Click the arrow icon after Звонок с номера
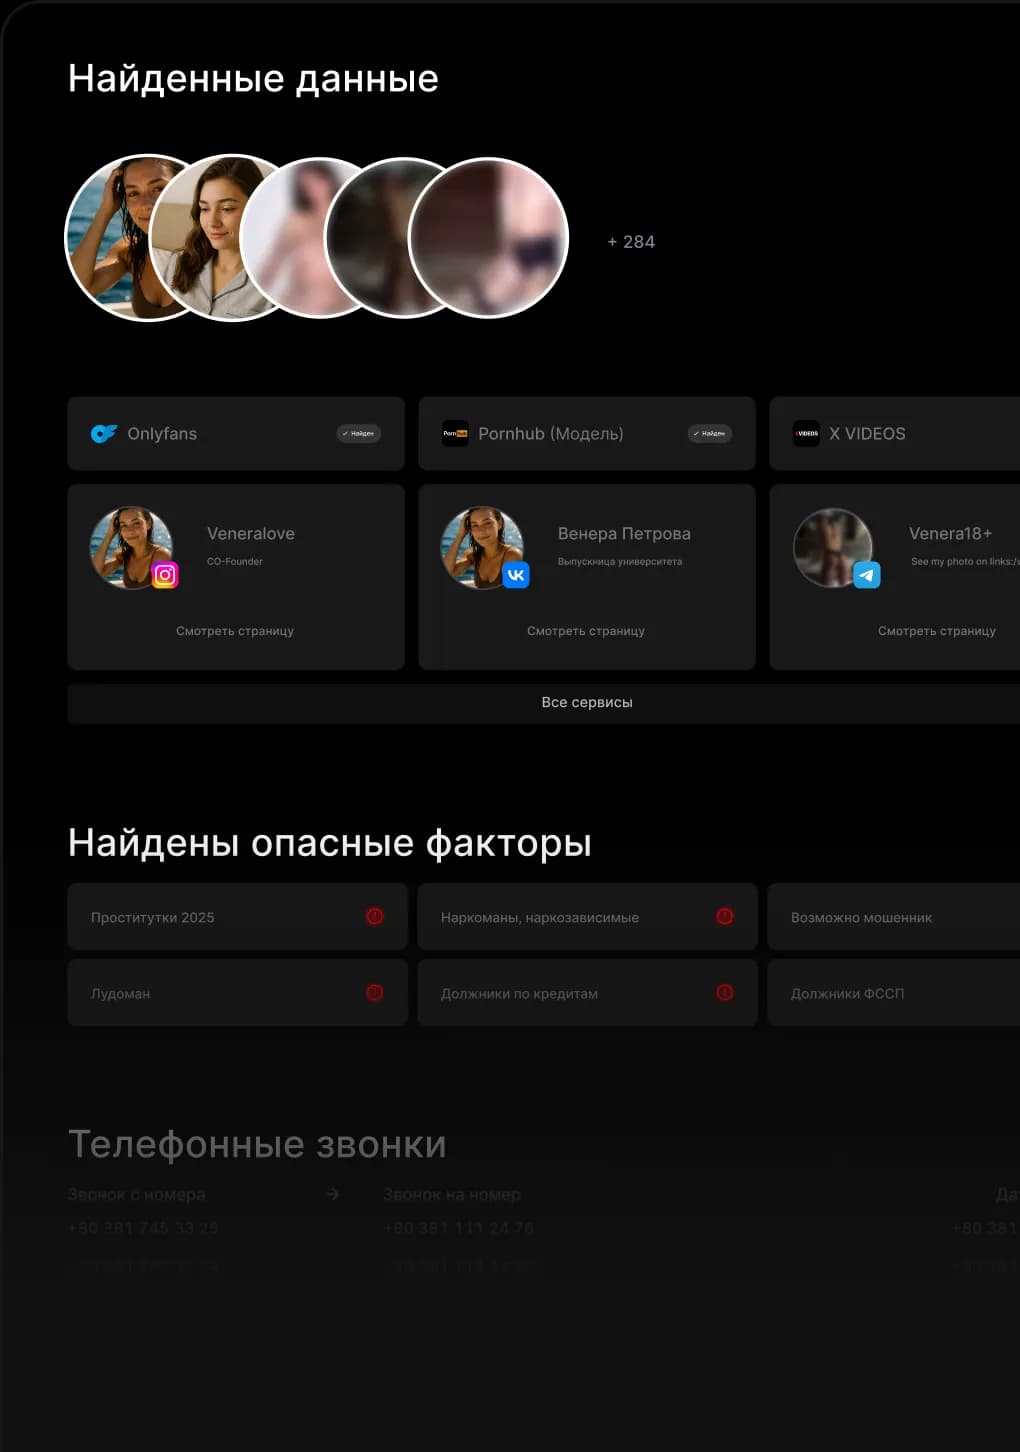 tap(333, 1194)
